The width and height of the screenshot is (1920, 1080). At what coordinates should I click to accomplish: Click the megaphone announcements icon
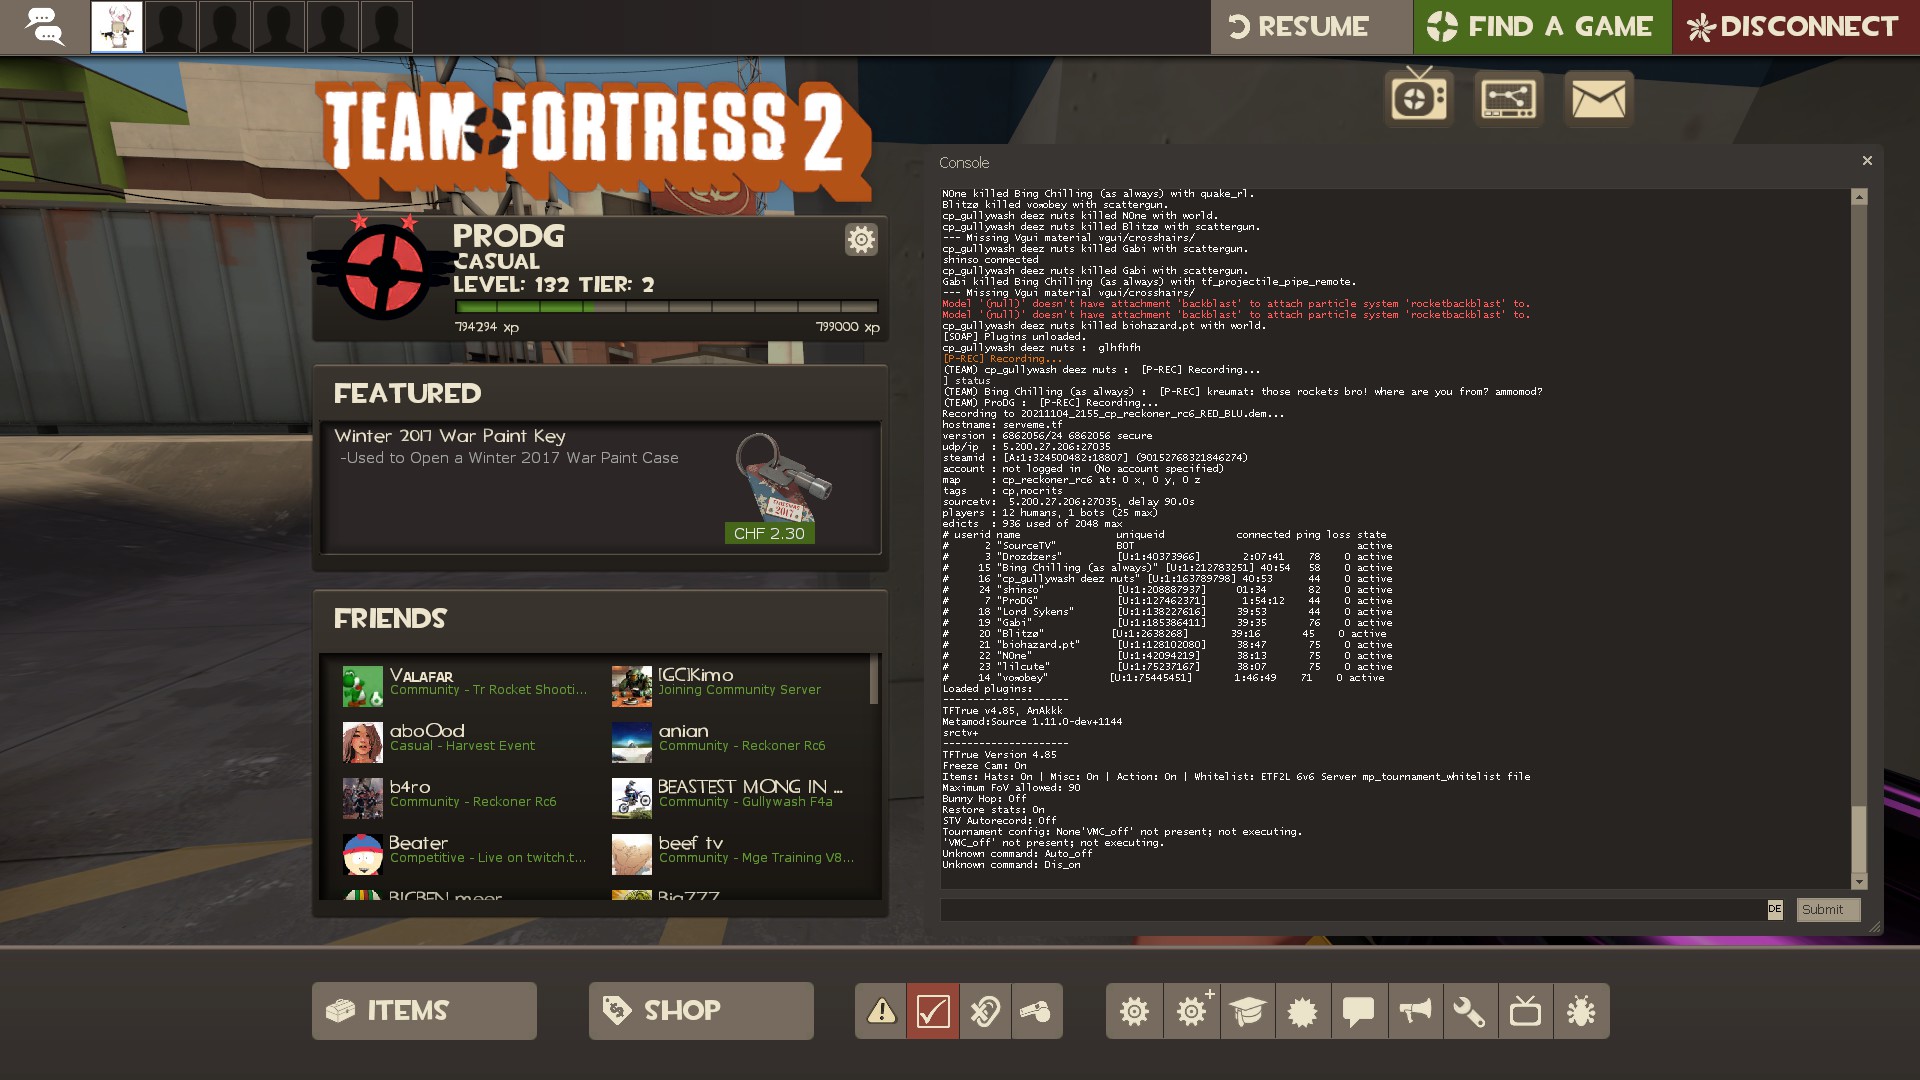coord(1414,1011)
